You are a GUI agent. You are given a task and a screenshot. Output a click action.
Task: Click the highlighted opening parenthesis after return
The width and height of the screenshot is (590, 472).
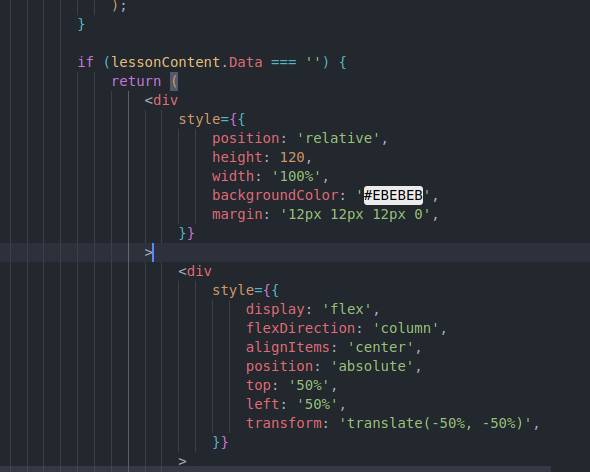pos(174,81)
